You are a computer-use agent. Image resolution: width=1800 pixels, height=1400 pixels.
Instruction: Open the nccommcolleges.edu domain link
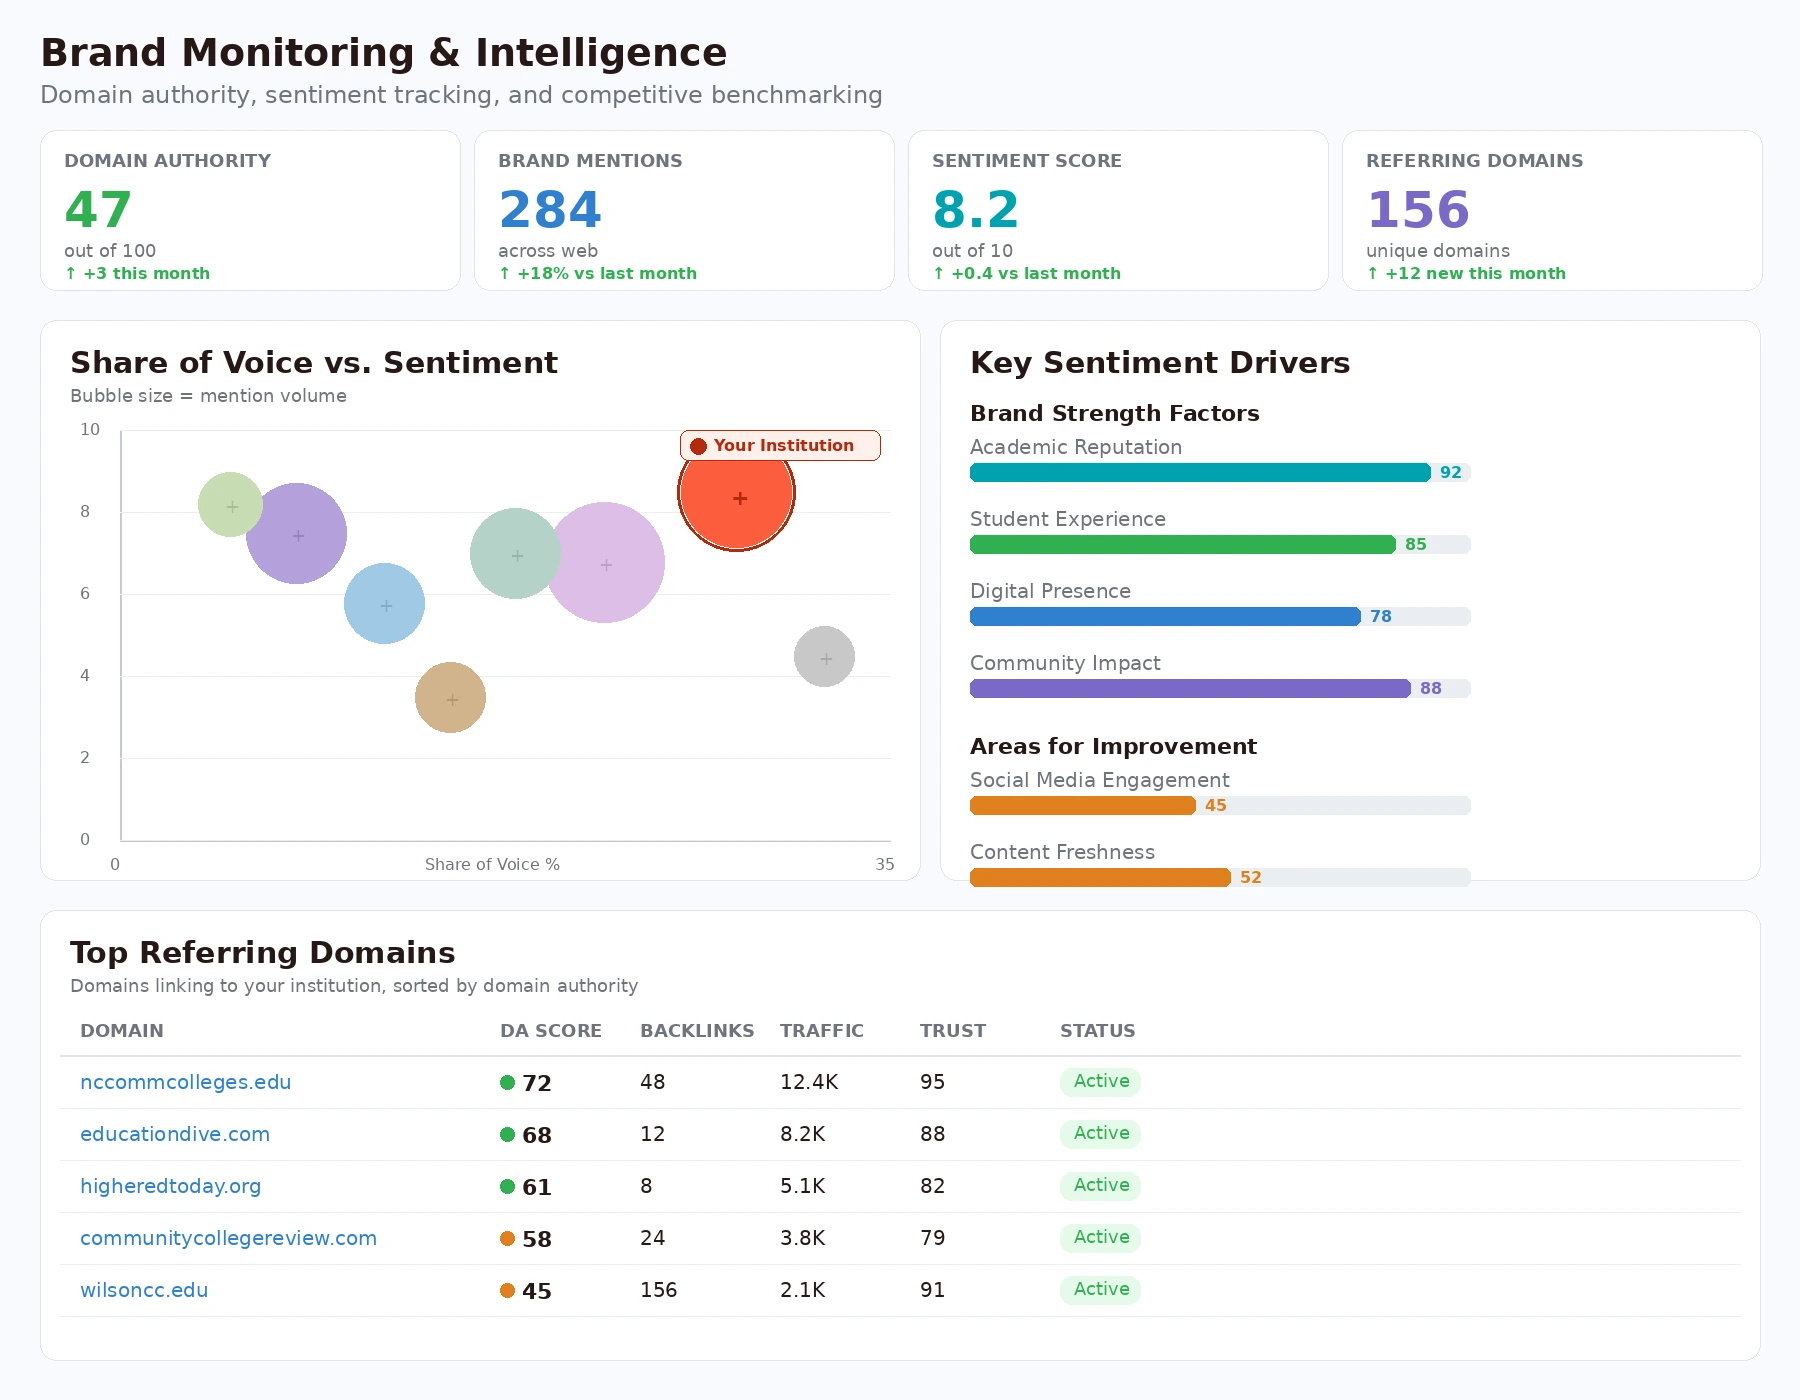click(x=185, y=1082)
